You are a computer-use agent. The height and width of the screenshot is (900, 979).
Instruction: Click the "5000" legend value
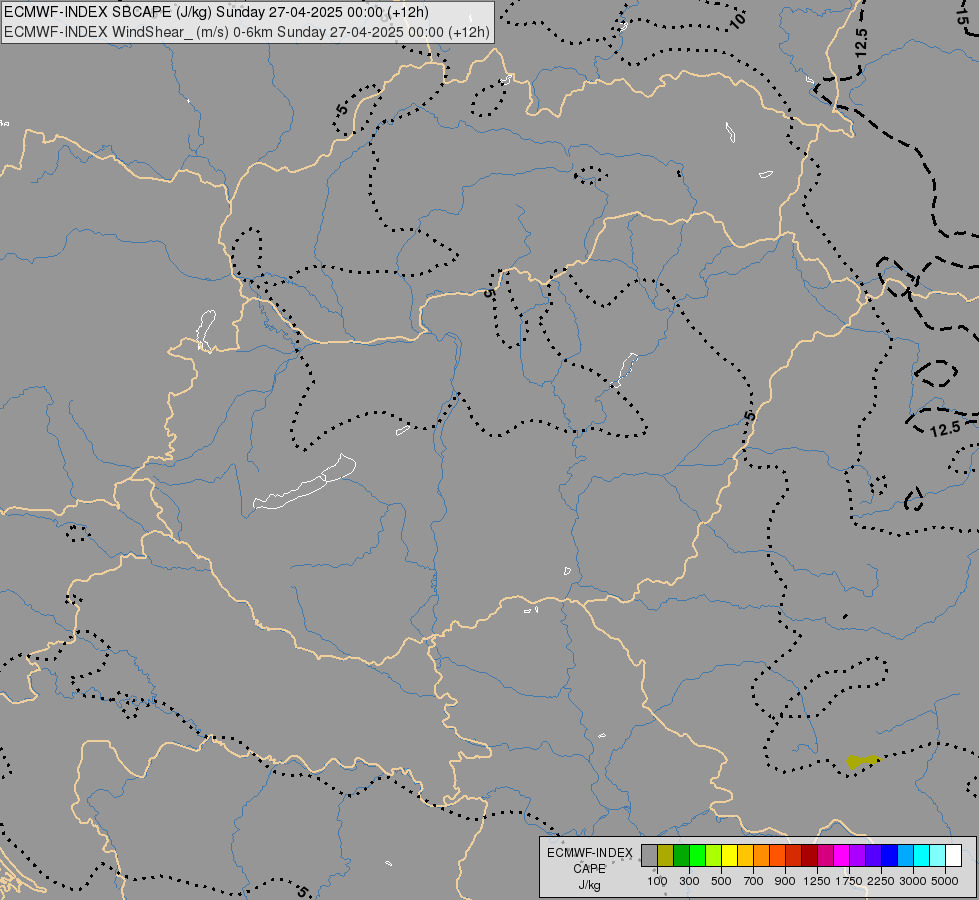pos(945,881)
